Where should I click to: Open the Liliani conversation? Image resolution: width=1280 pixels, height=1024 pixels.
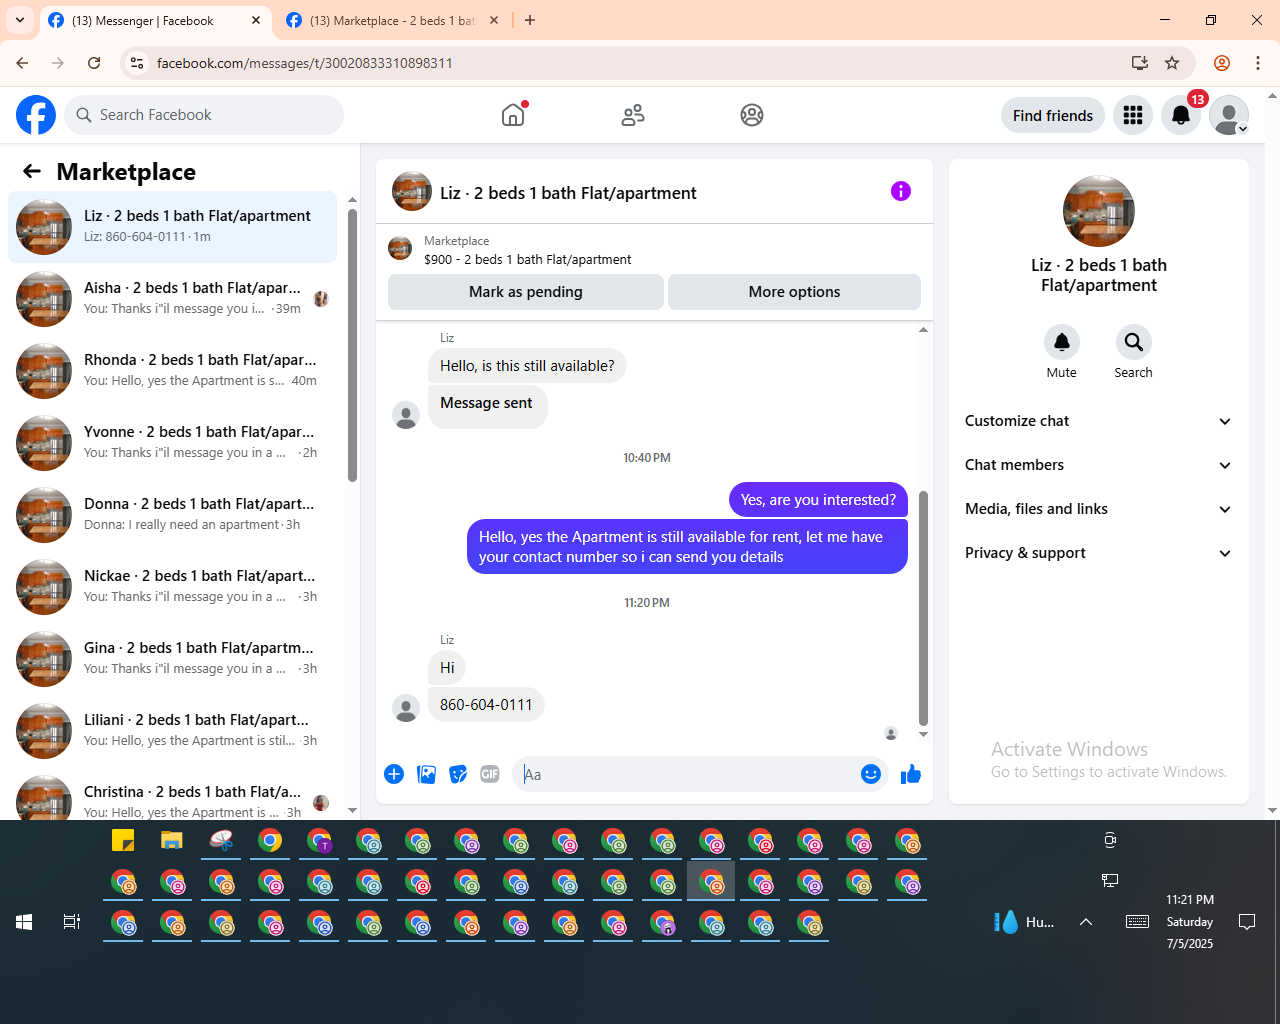click(172, 731)
